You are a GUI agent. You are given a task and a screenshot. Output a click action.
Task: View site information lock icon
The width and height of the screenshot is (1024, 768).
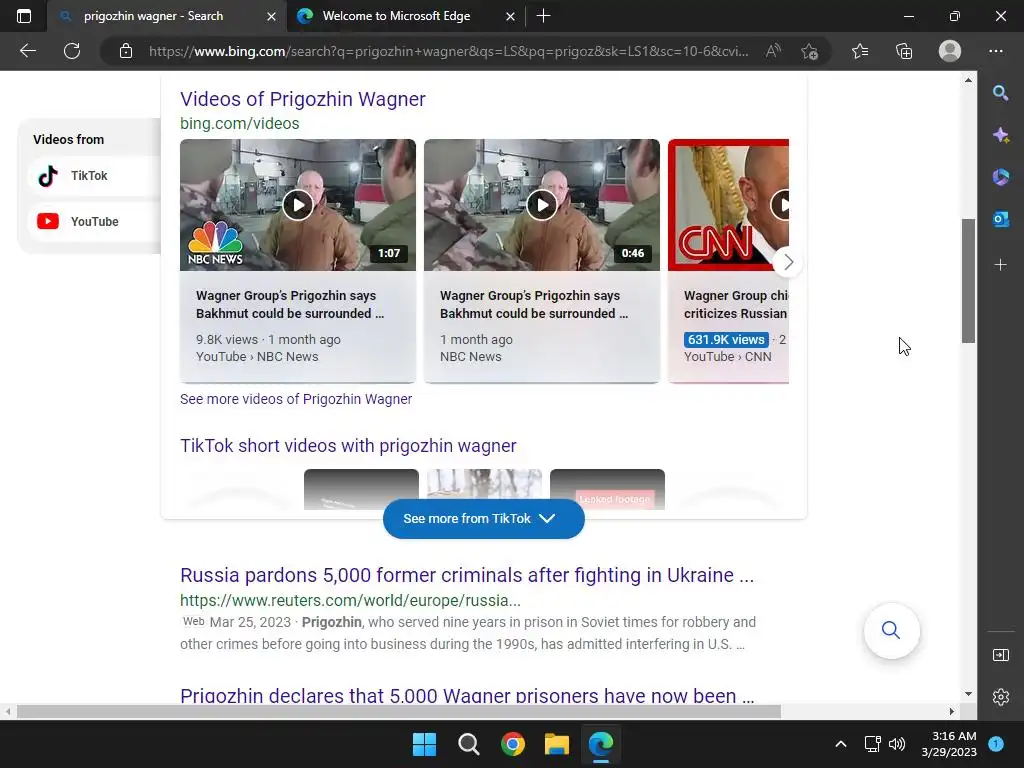(x=126, y=51)
